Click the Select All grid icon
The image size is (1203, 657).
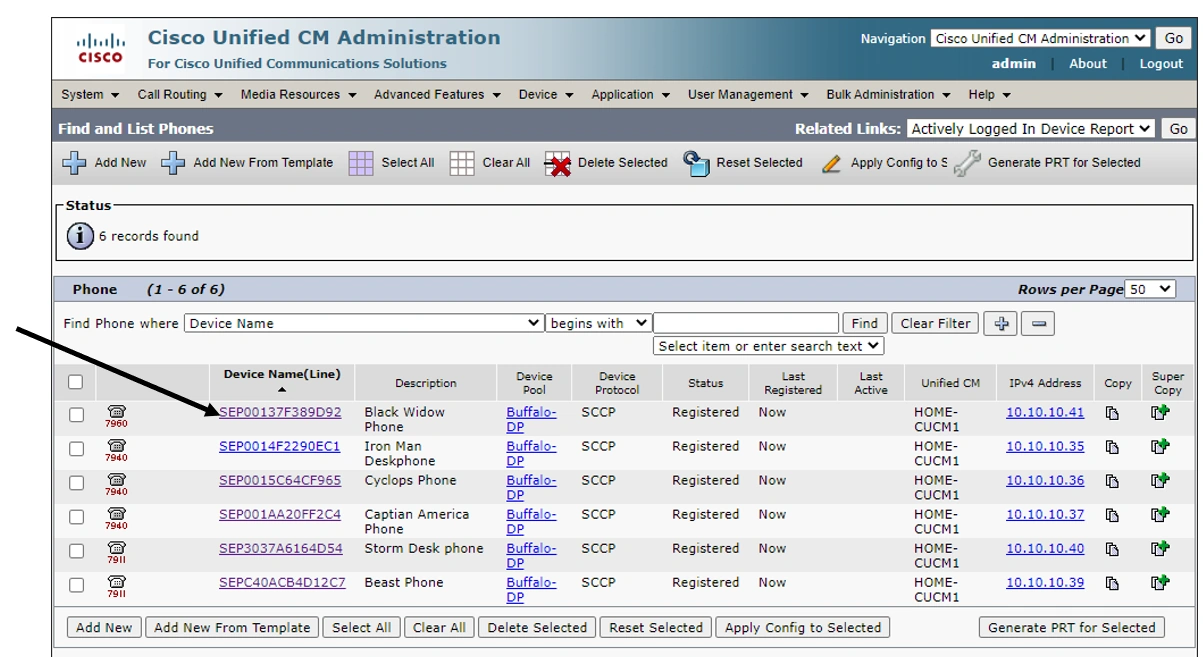pyautogui.click(x=361, y=163)
